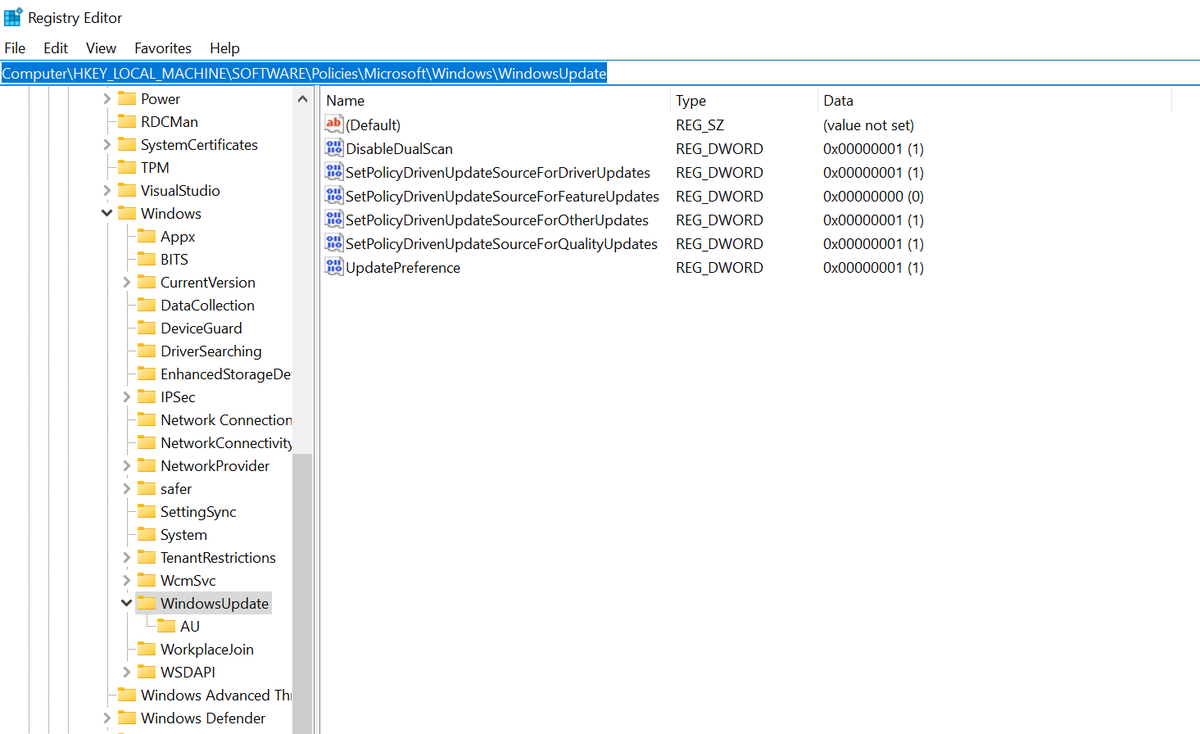Click the DisableDualScan DWORD icon
Screen dimensions: 1200x734
(334, 149)
